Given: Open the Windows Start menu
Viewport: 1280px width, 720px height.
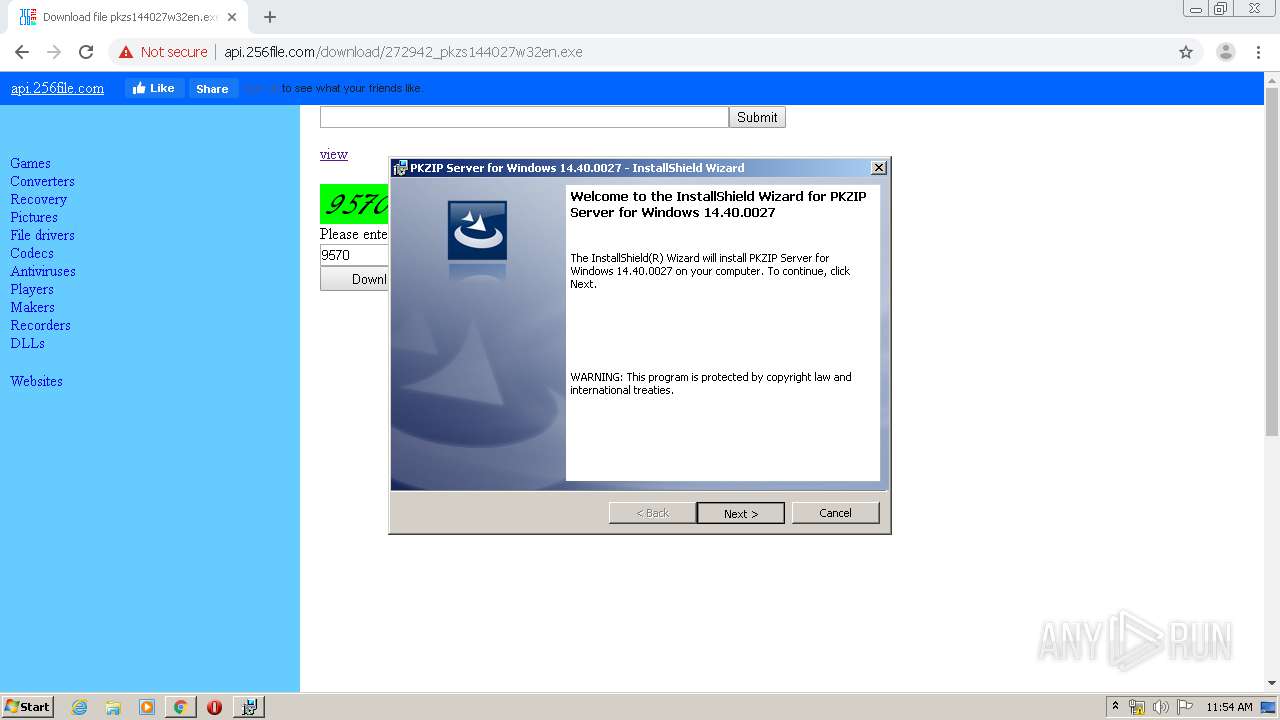Looking at the screenshot, I should pyautogui.click(x=28, y=706).
